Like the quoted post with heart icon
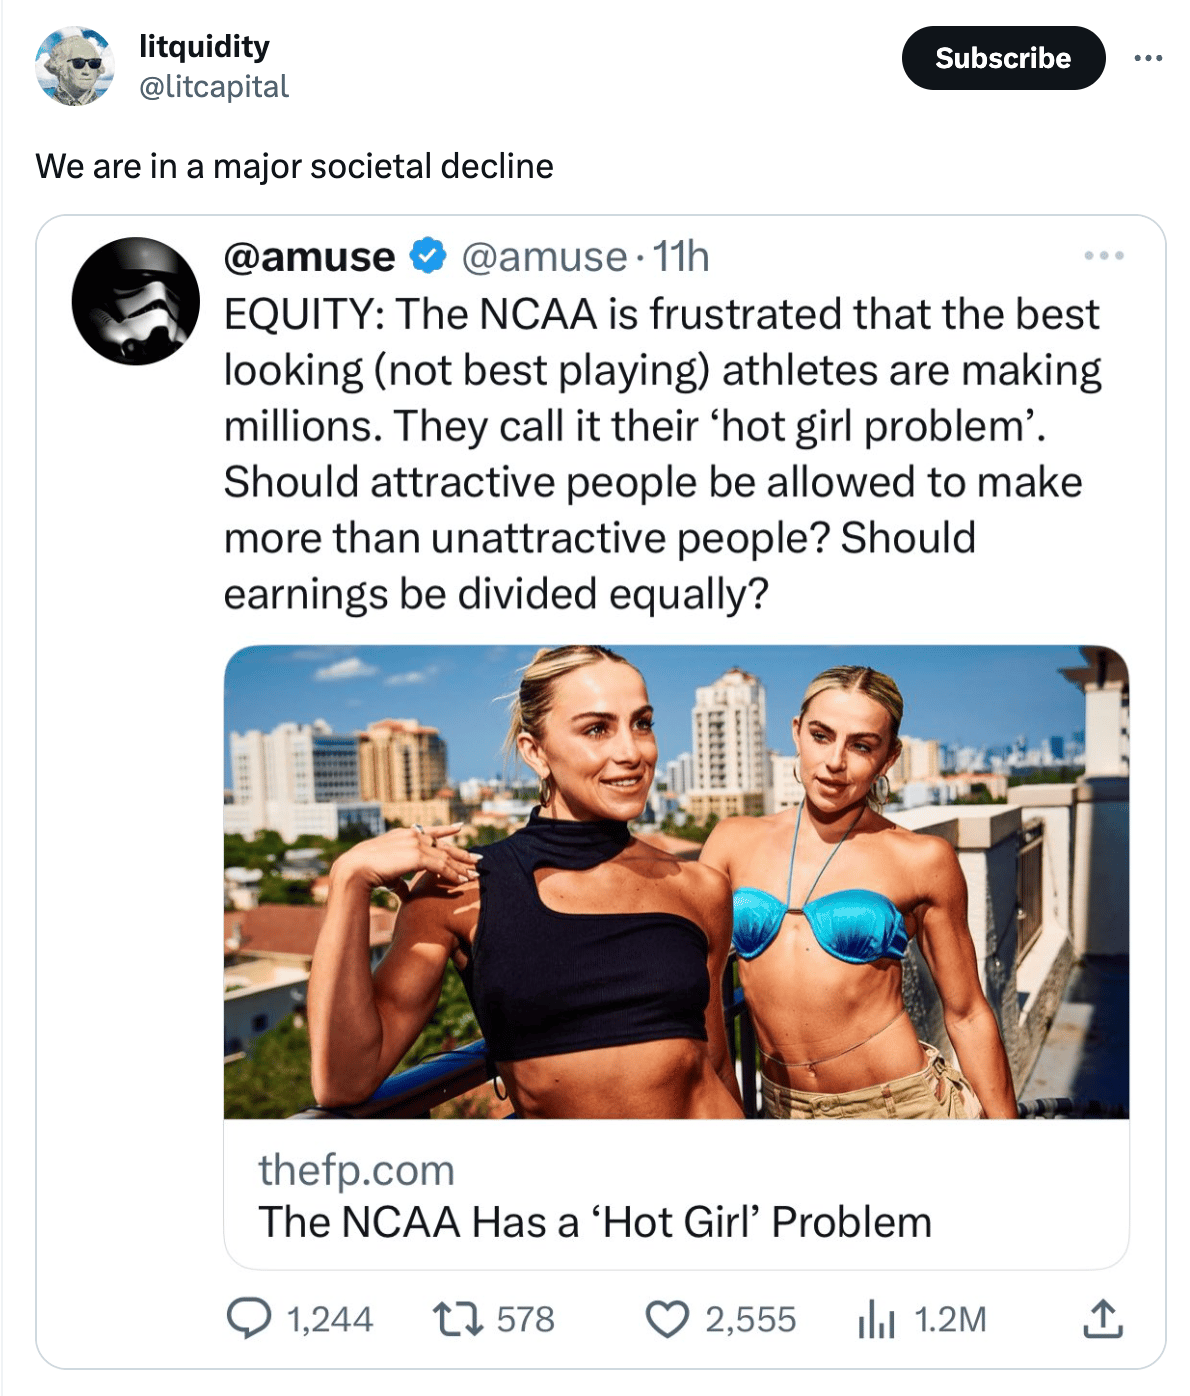This screenshot has height=1396, width=1190. pos(667,1318)
